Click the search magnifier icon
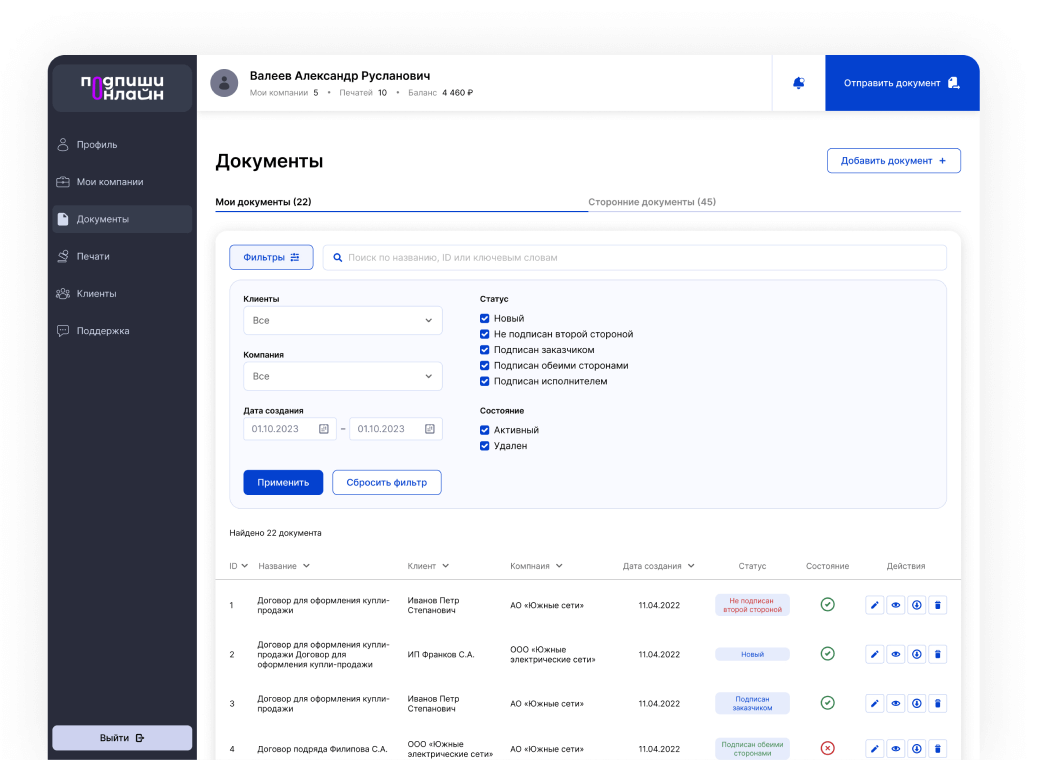The width and height of the screenshot is (1038, 760). [x=338, y=258]
